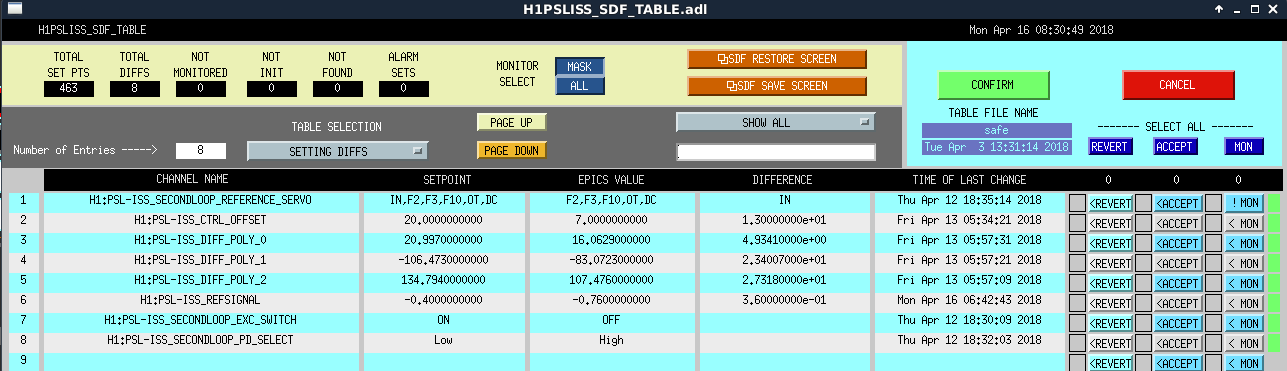Viewport: 1287px width, 371px height.
Task: Revert H1:PSL-ISS_CTRL_OFFSET row
Action: point(1110,222)
